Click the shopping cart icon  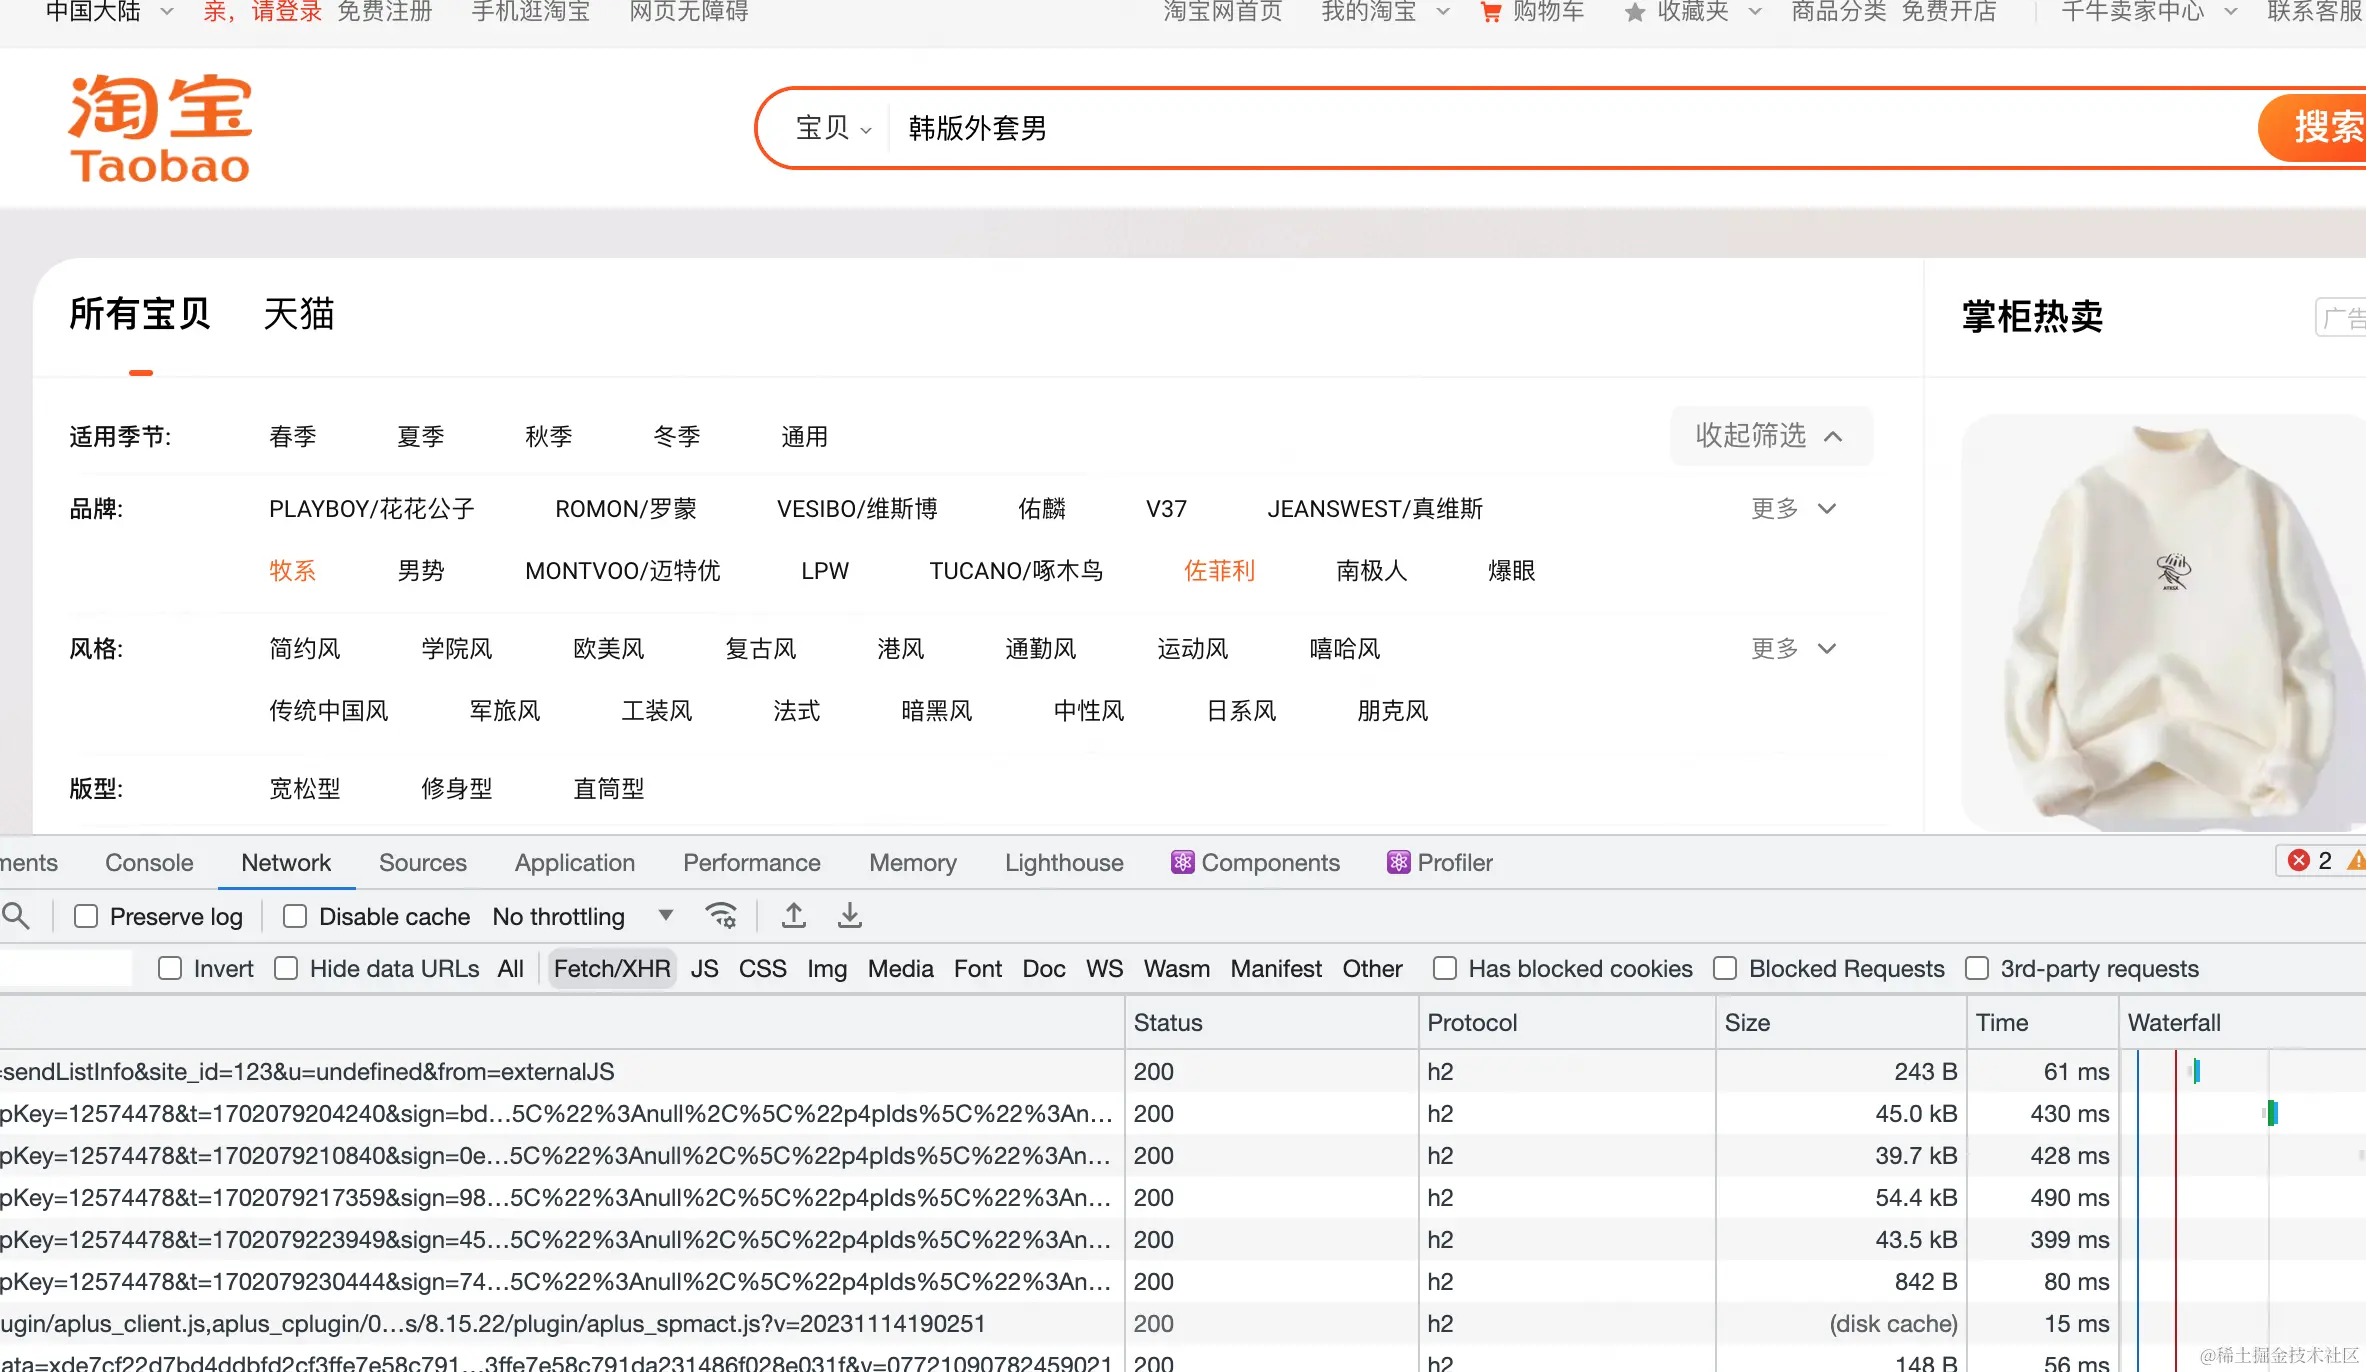pyautogui.click(x=1490, y=13)
